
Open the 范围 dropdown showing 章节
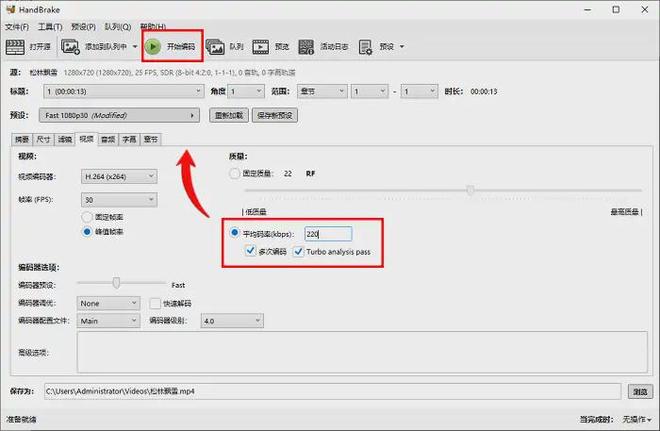(x=322, y=91)
